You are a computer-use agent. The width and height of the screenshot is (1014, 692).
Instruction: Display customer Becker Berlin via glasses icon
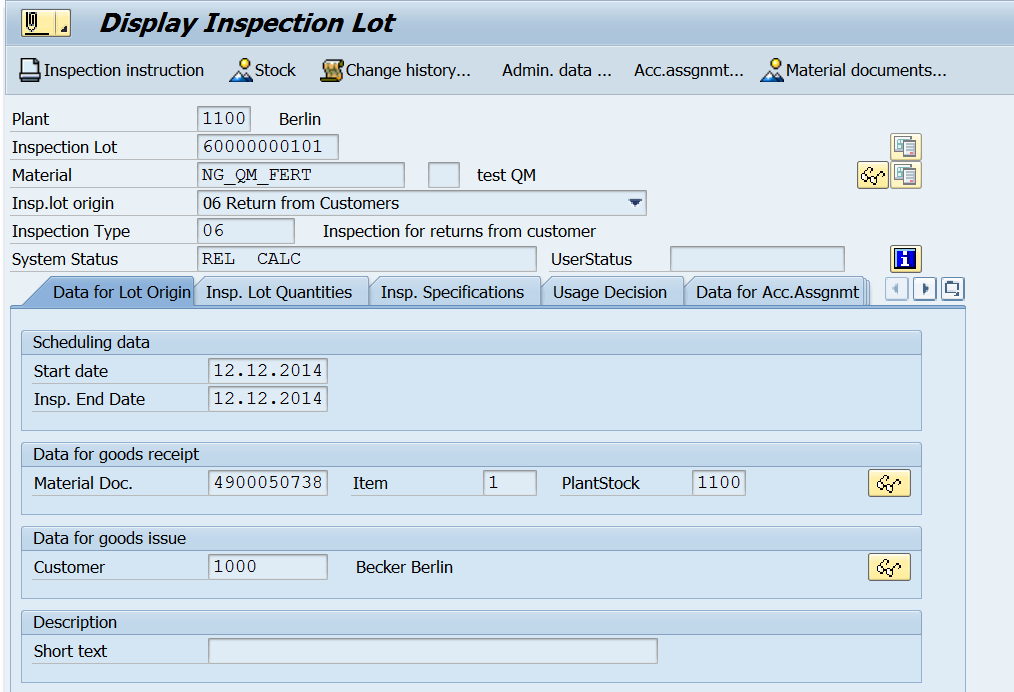(x=888, y=566)
